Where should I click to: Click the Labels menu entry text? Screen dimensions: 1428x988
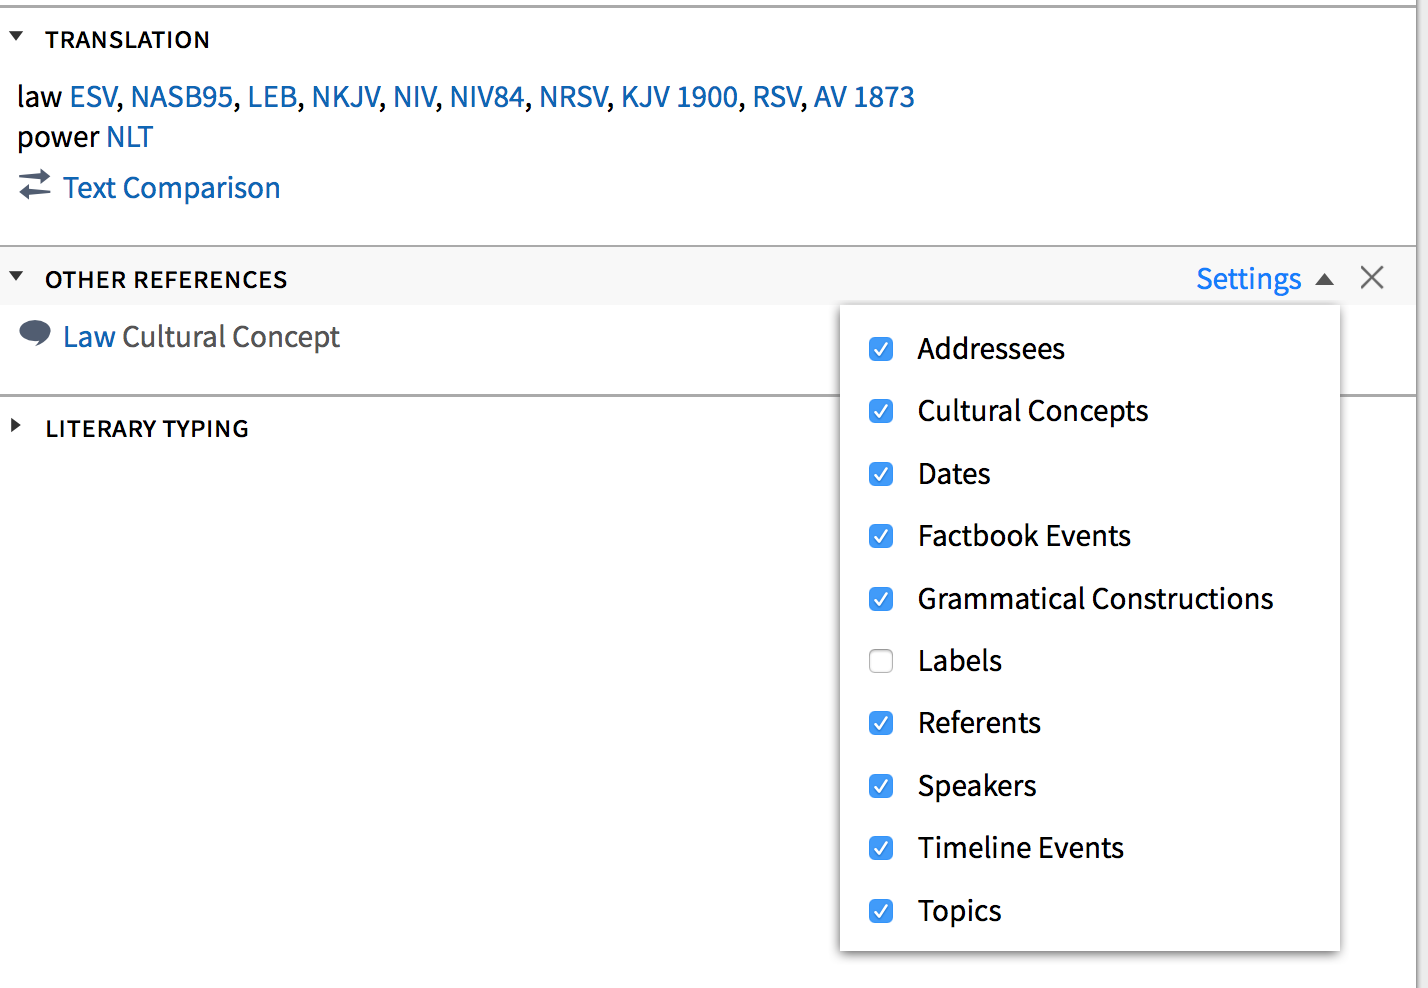pyautogui.click(x=960, y=661)
